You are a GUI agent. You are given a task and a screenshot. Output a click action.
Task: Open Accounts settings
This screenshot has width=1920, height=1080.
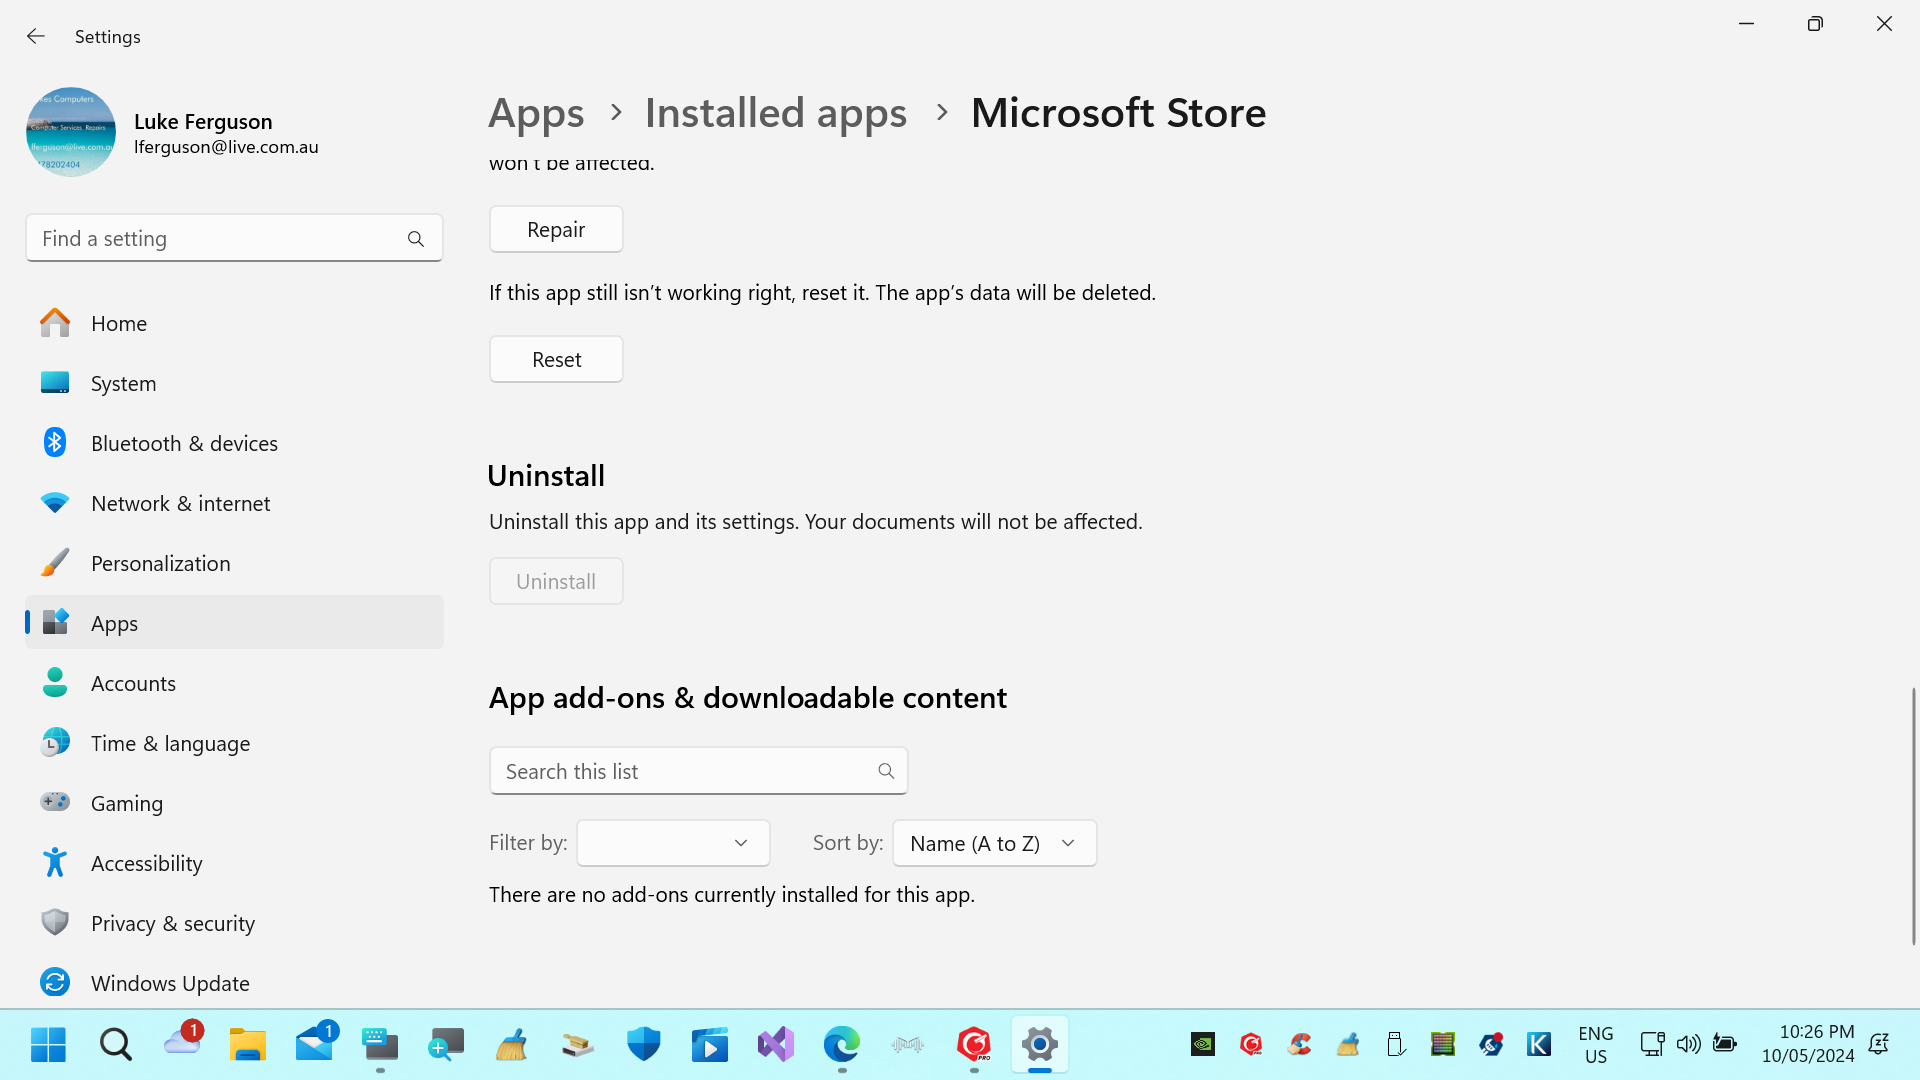click(x=234, y=683)
